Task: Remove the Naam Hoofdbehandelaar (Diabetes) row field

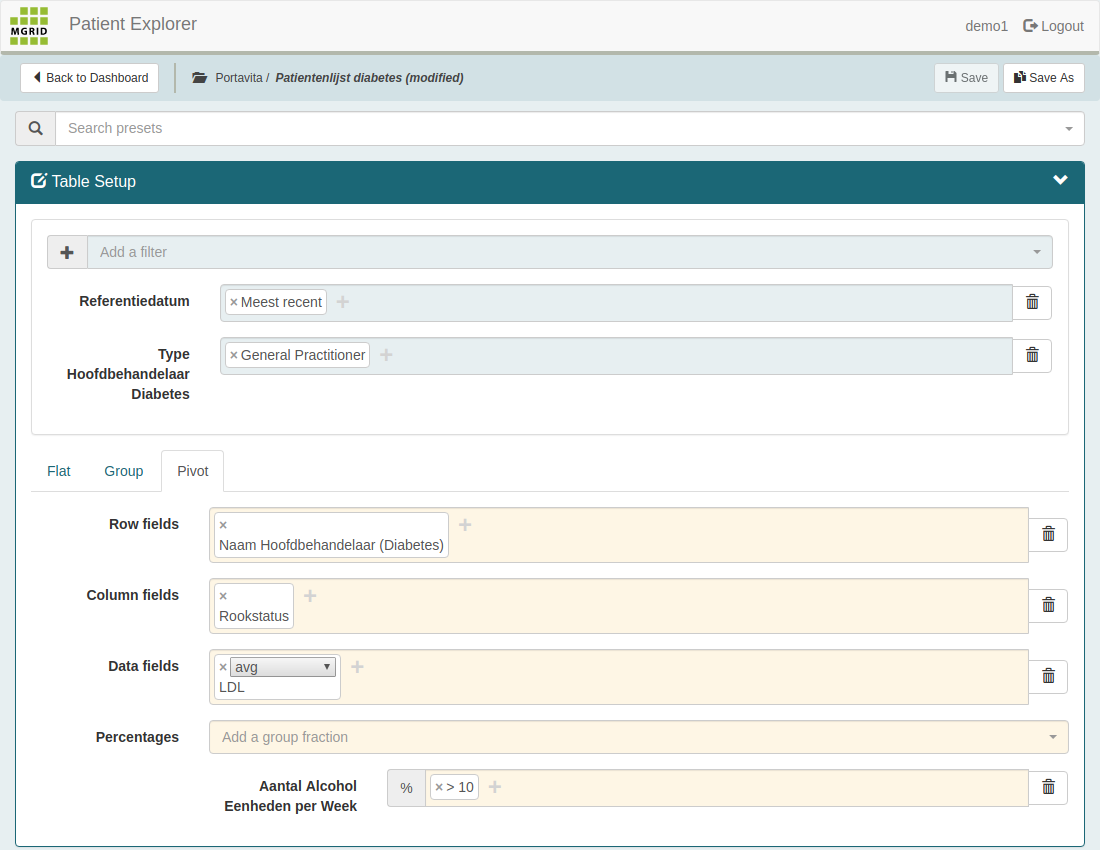Action: (223, 525)
